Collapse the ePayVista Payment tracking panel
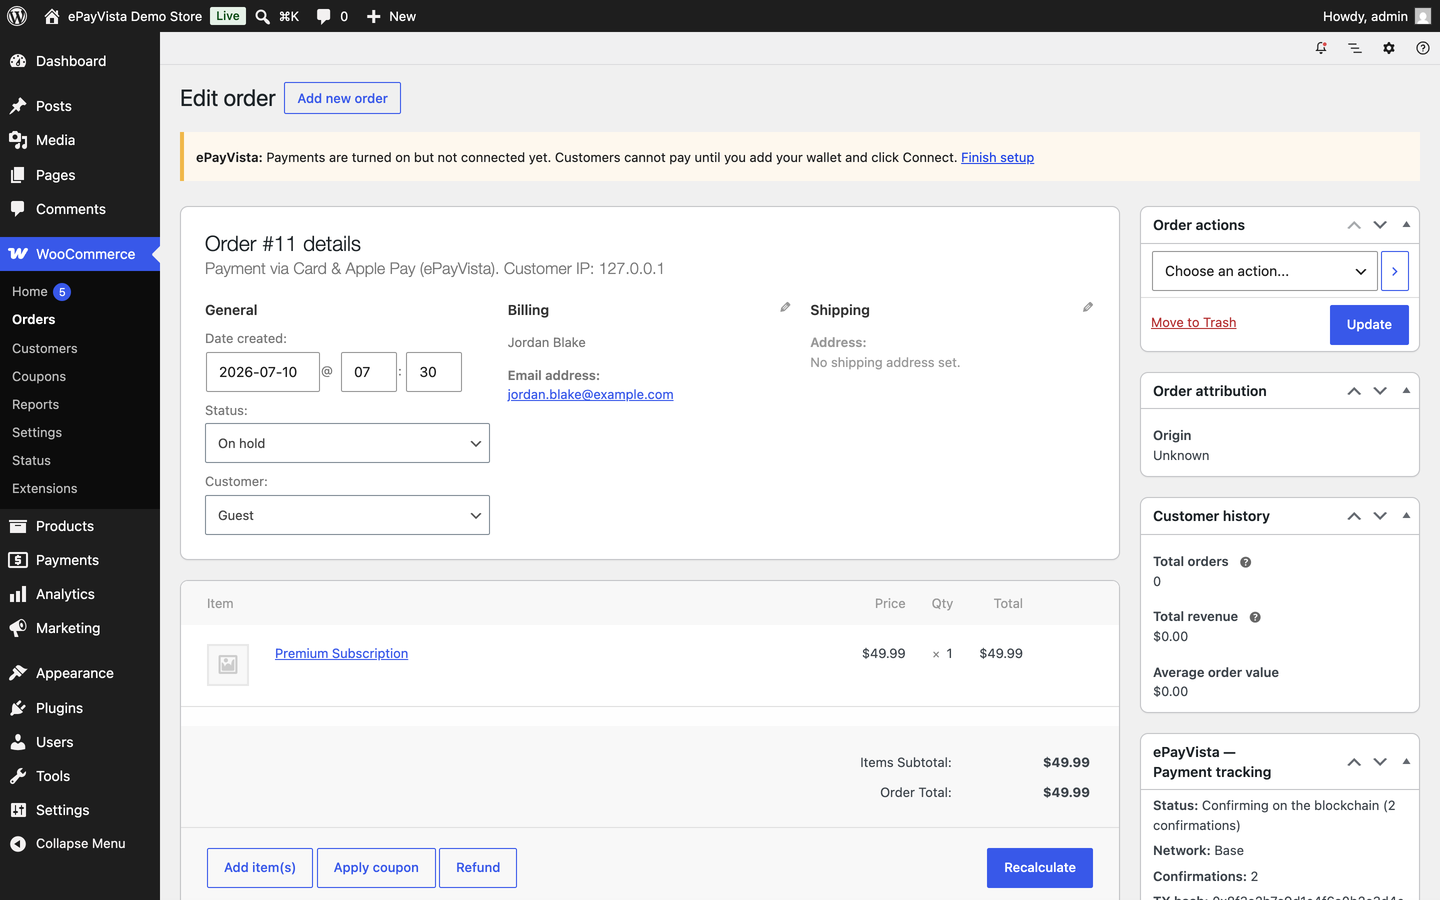The image size is (1440, 900). tap(1406, 762)
